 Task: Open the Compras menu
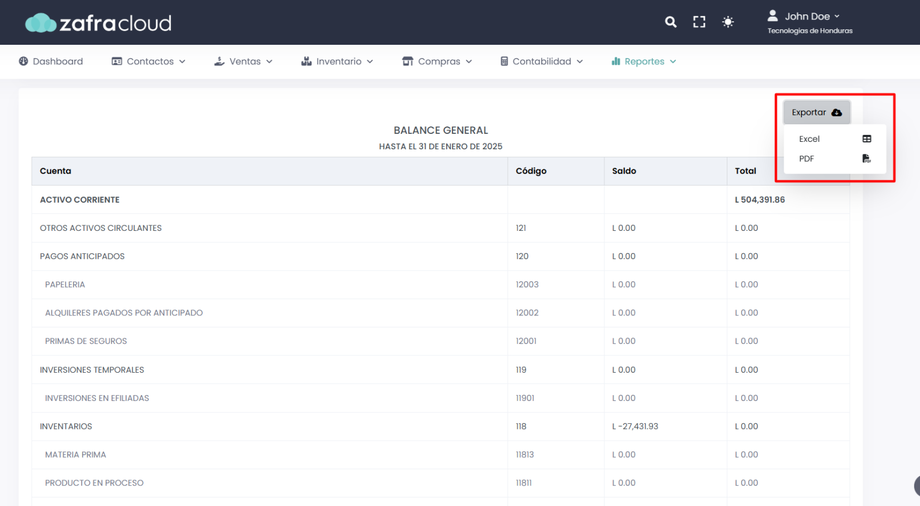[437, 62]
